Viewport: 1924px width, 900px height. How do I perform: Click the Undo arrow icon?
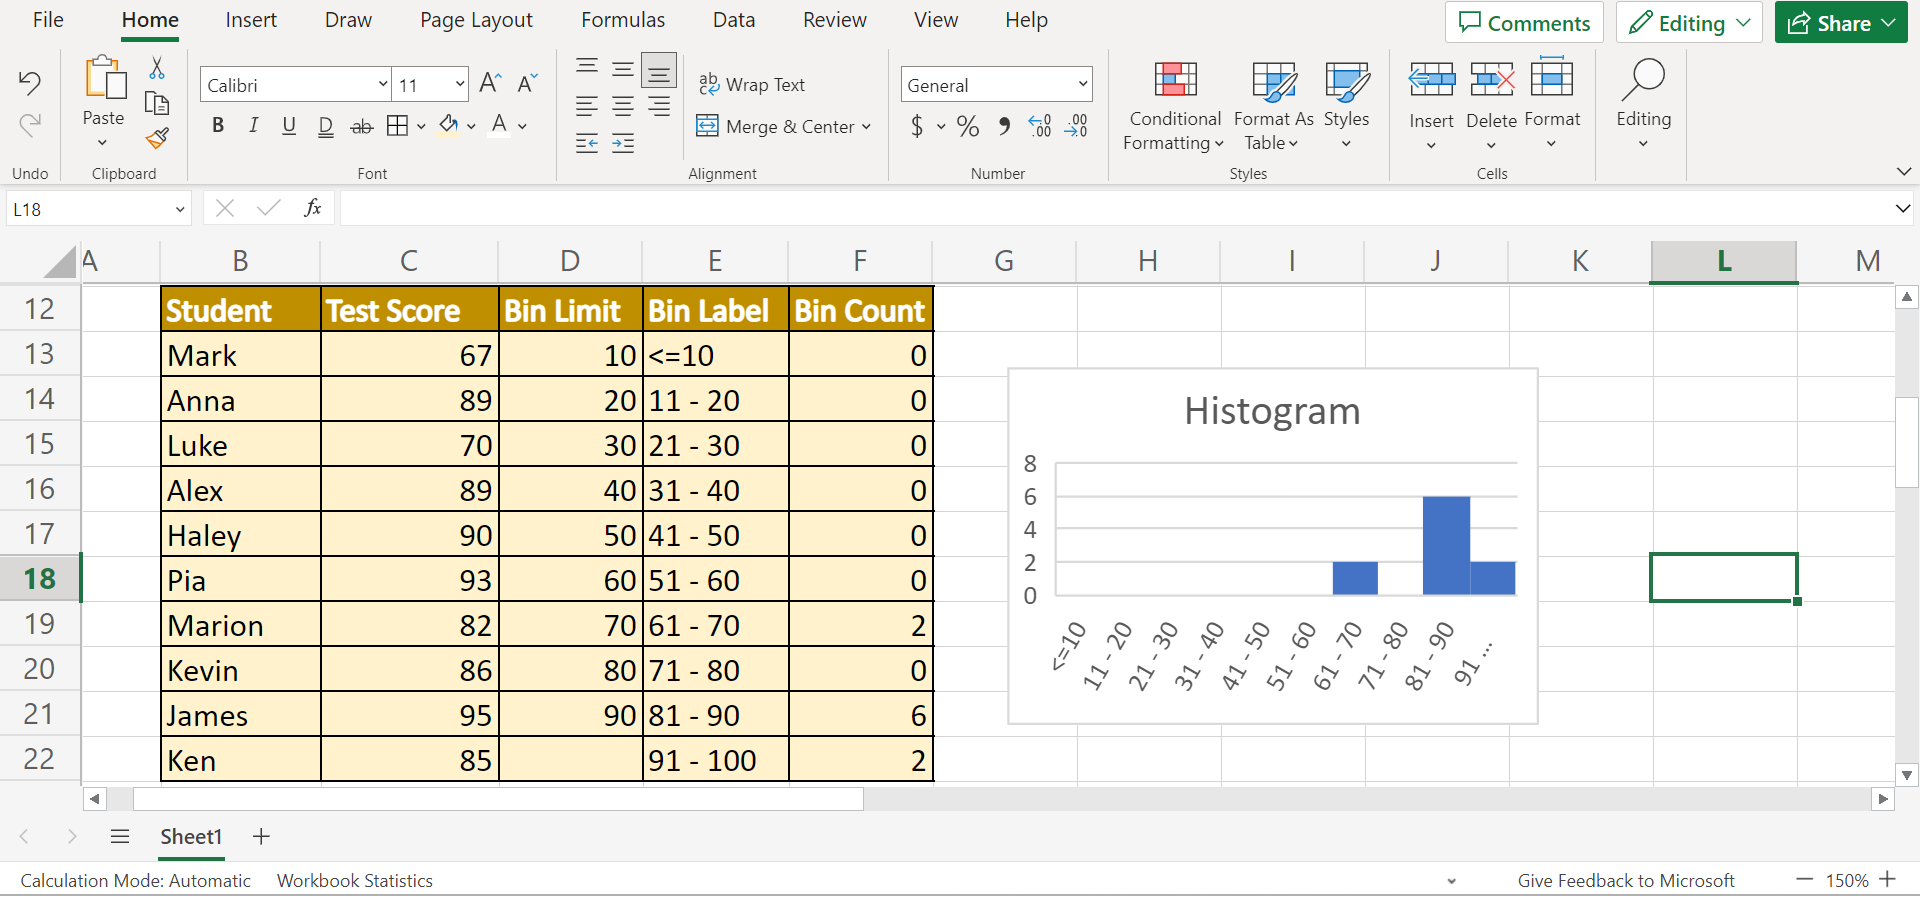coord(30,83)
